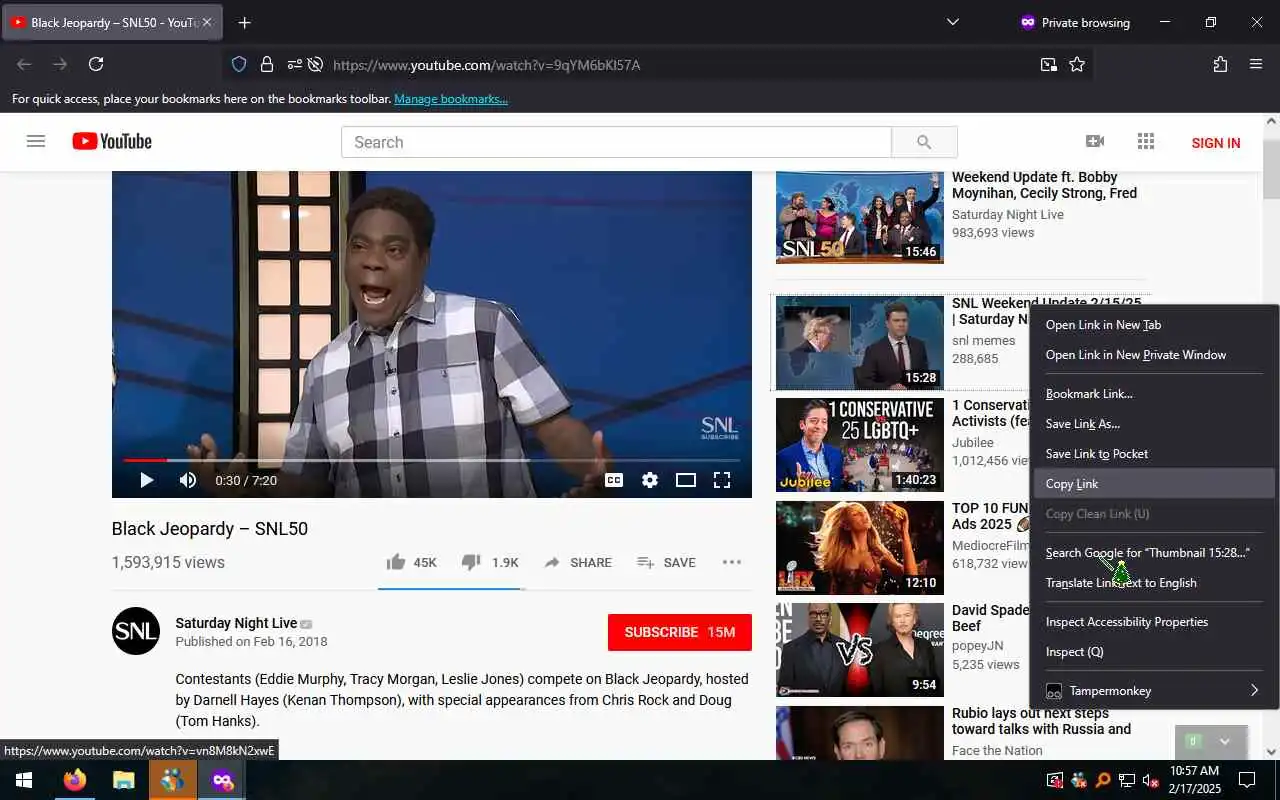Bookmark this page with the star
This screenshot has width=1280, height=800.
1077,64
